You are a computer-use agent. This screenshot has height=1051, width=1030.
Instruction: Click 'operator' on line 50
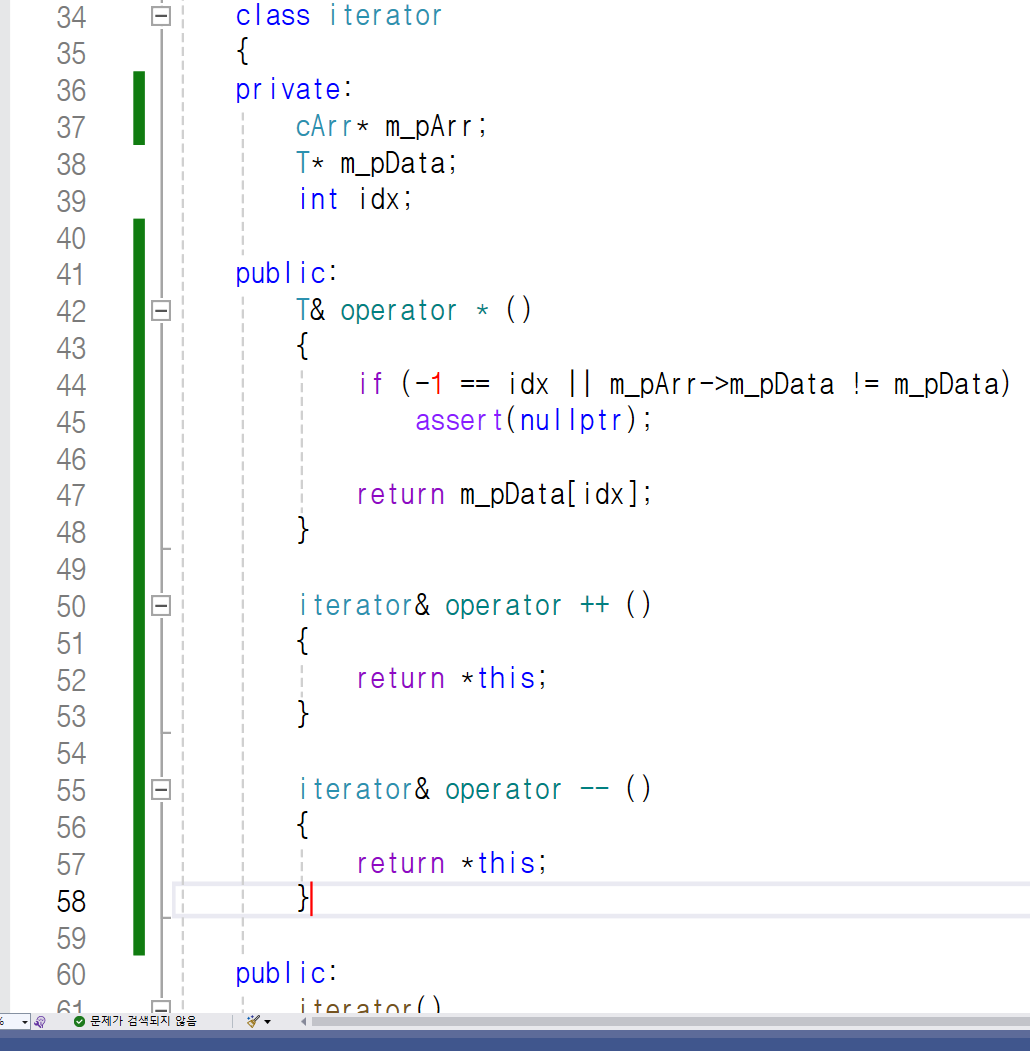tap(503, 606)
